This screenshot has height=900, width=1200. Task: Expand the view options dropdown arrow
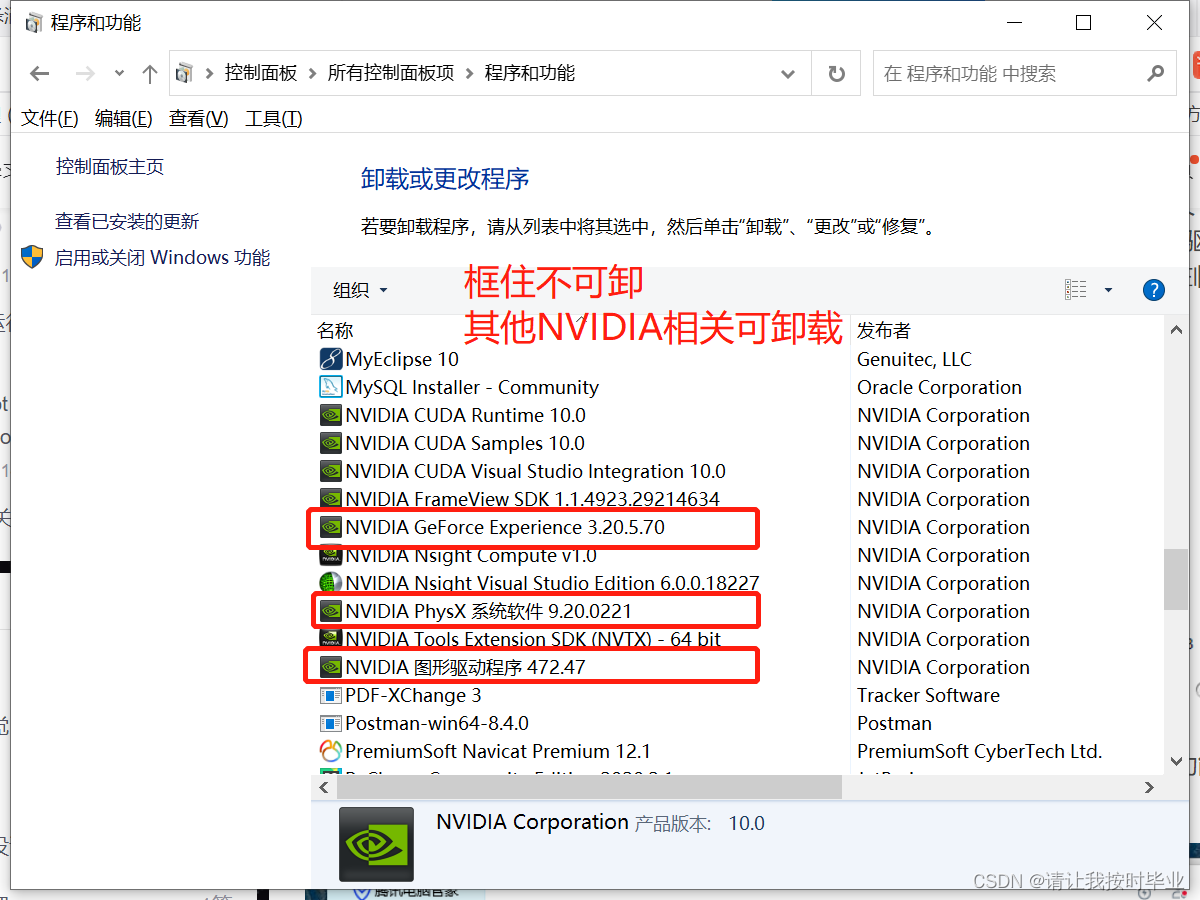tap(1108, 290)
